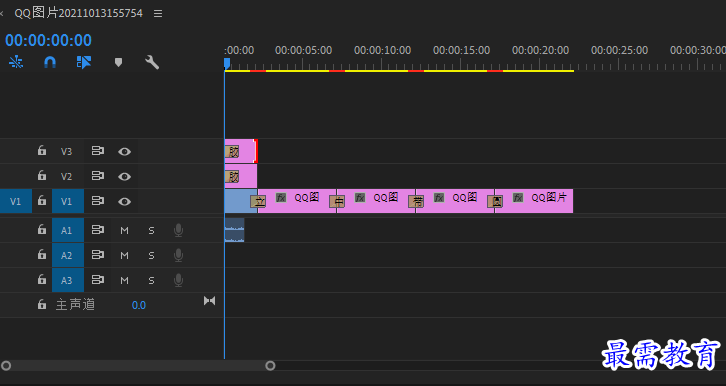Mute track A3
This screenshot has height=386, width=726.
pos(125,280)
